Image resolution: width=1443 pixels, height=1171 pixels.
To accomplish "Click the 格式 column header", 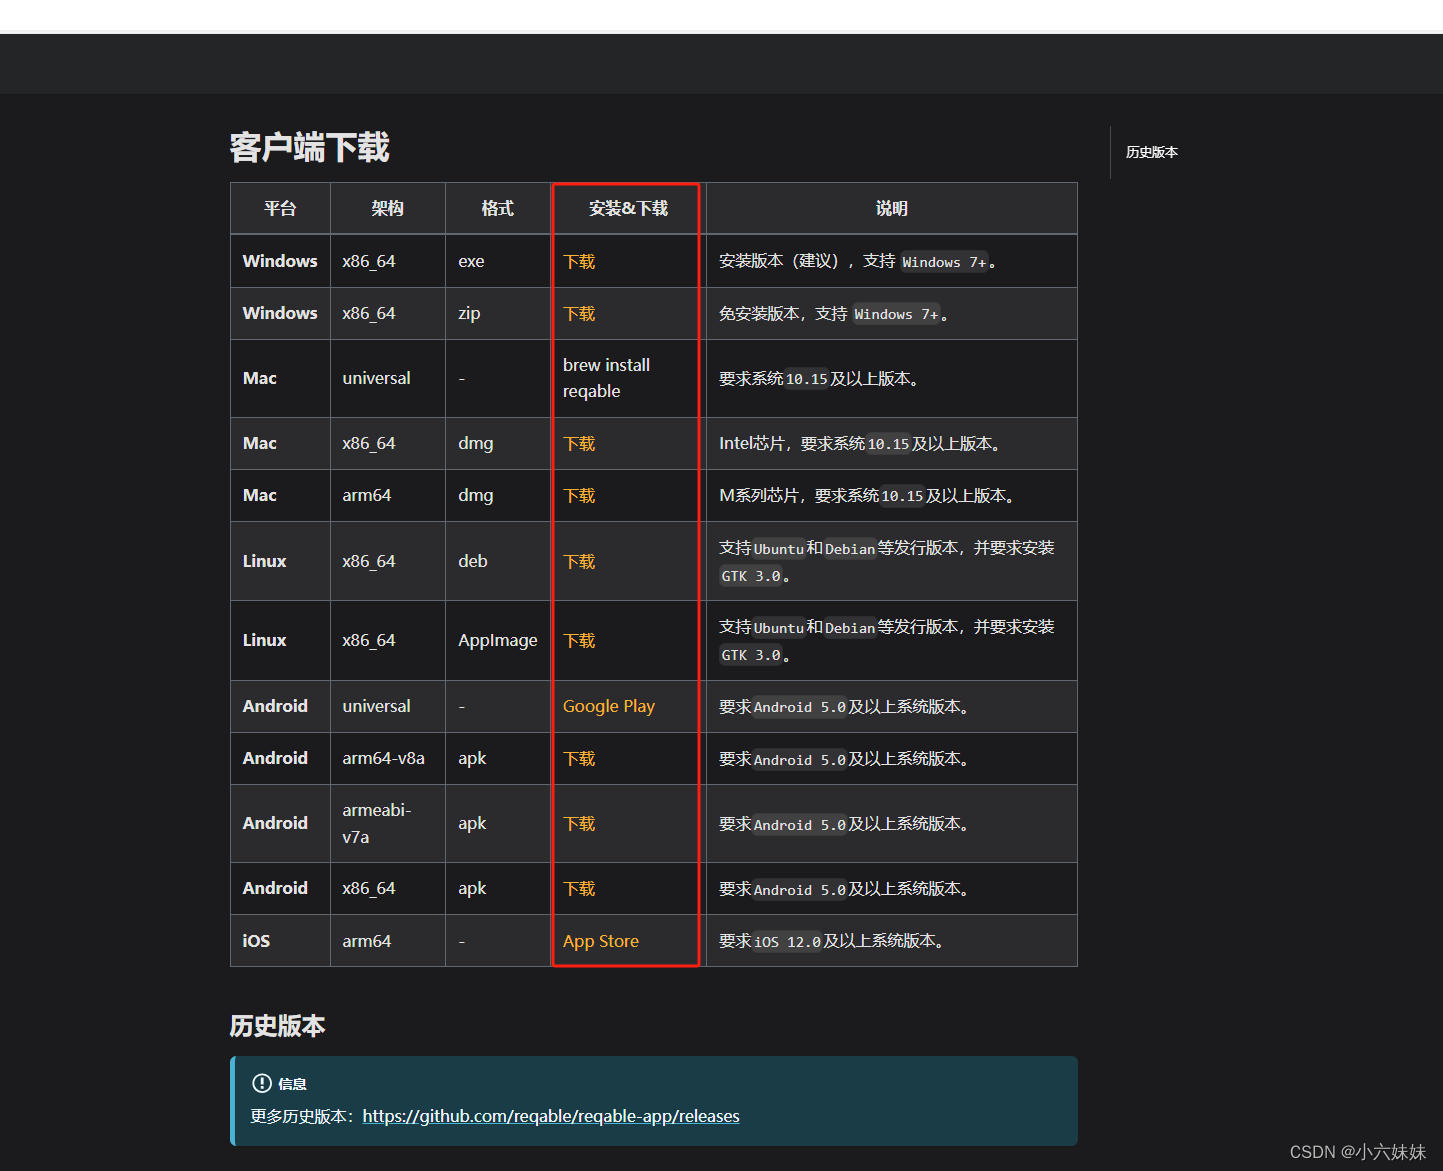I will [x=497, y=208].
